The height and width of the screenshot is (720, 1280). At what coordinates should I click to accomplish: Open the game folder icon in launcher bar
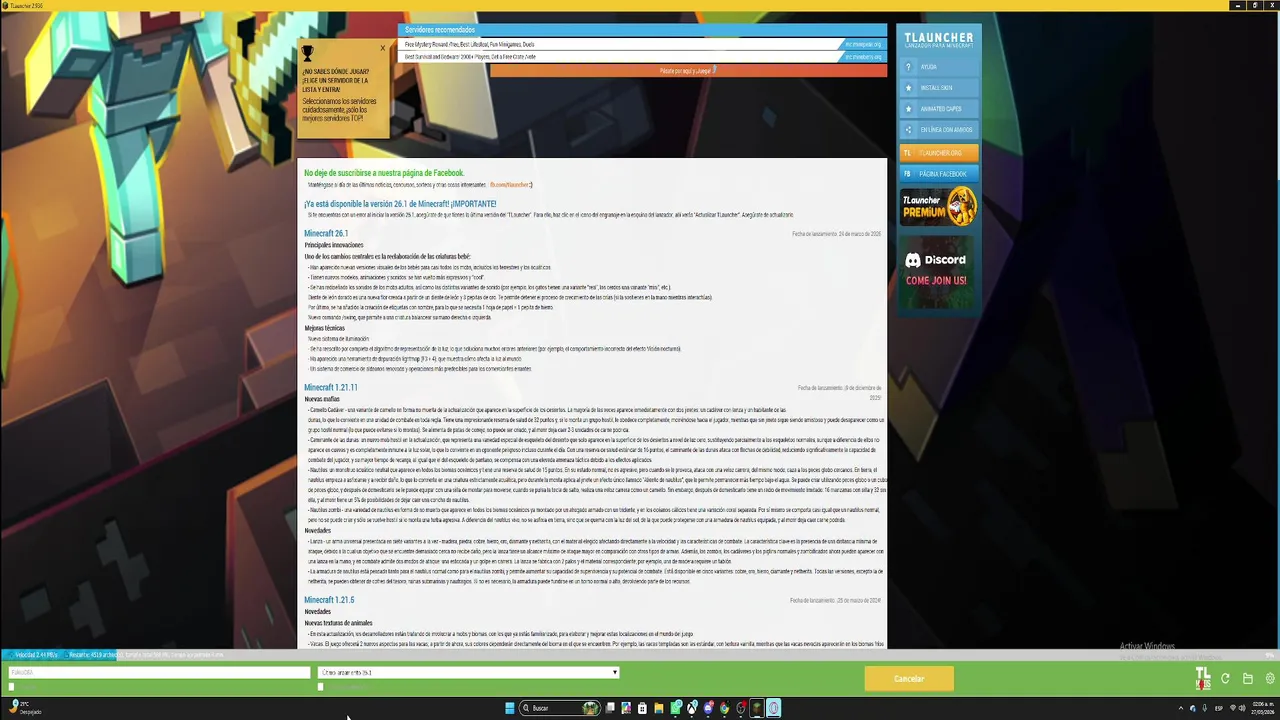point(1248,679)
